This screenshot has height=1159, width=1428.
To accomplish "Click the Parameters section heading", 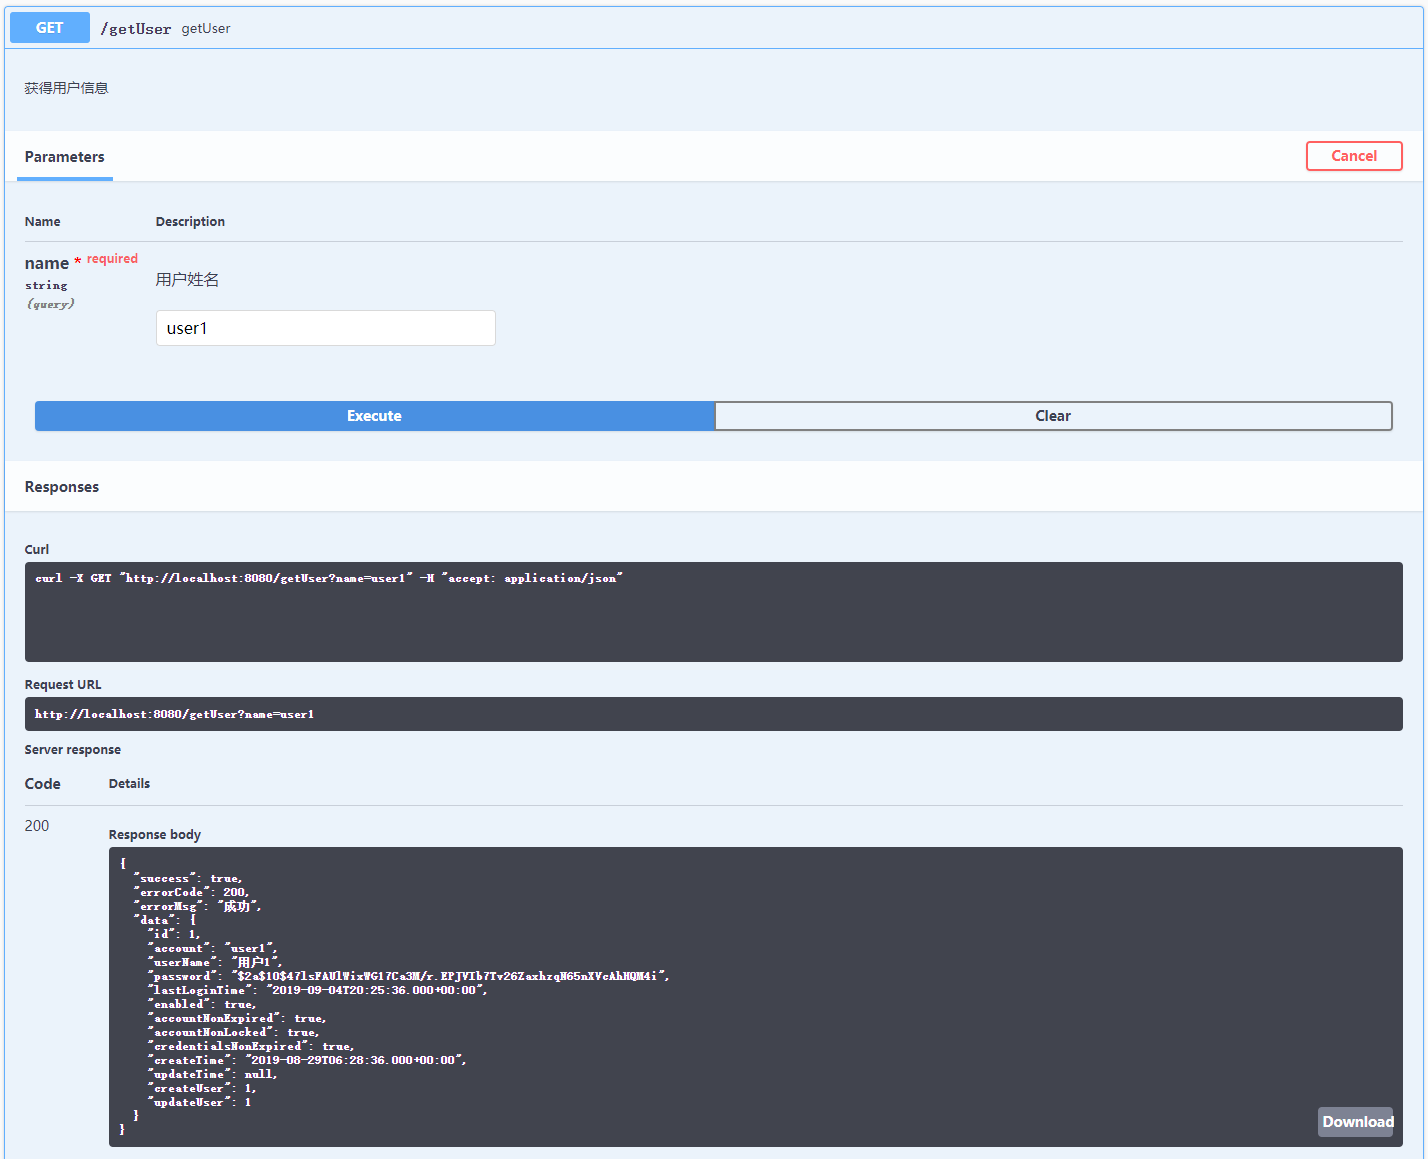I will (x=64, y=157).
